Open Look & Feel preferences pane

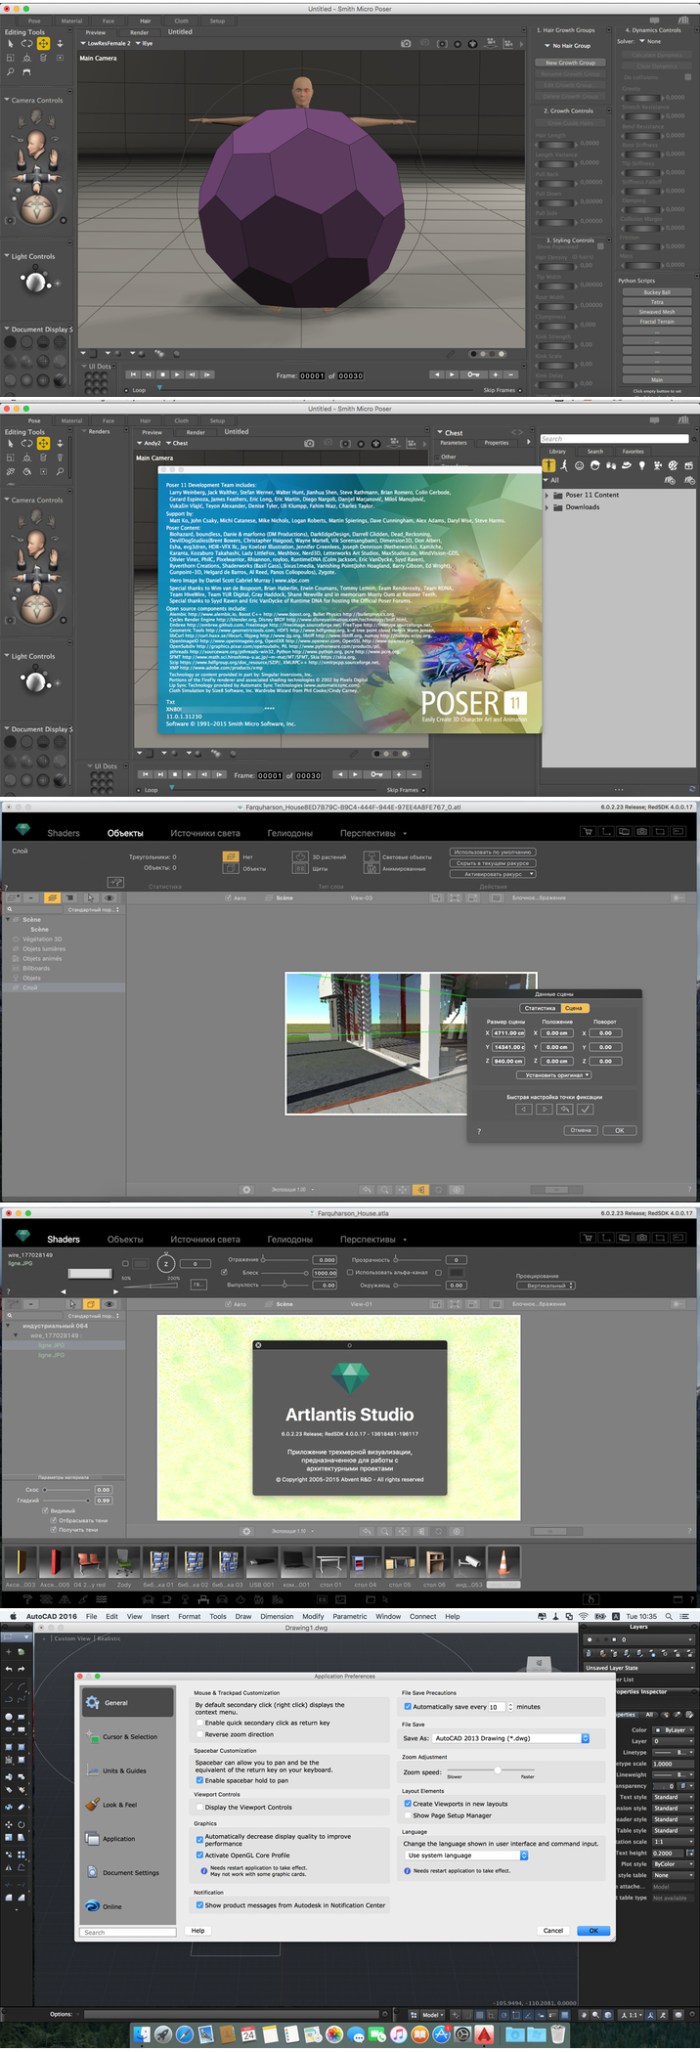coord(127,1804)
